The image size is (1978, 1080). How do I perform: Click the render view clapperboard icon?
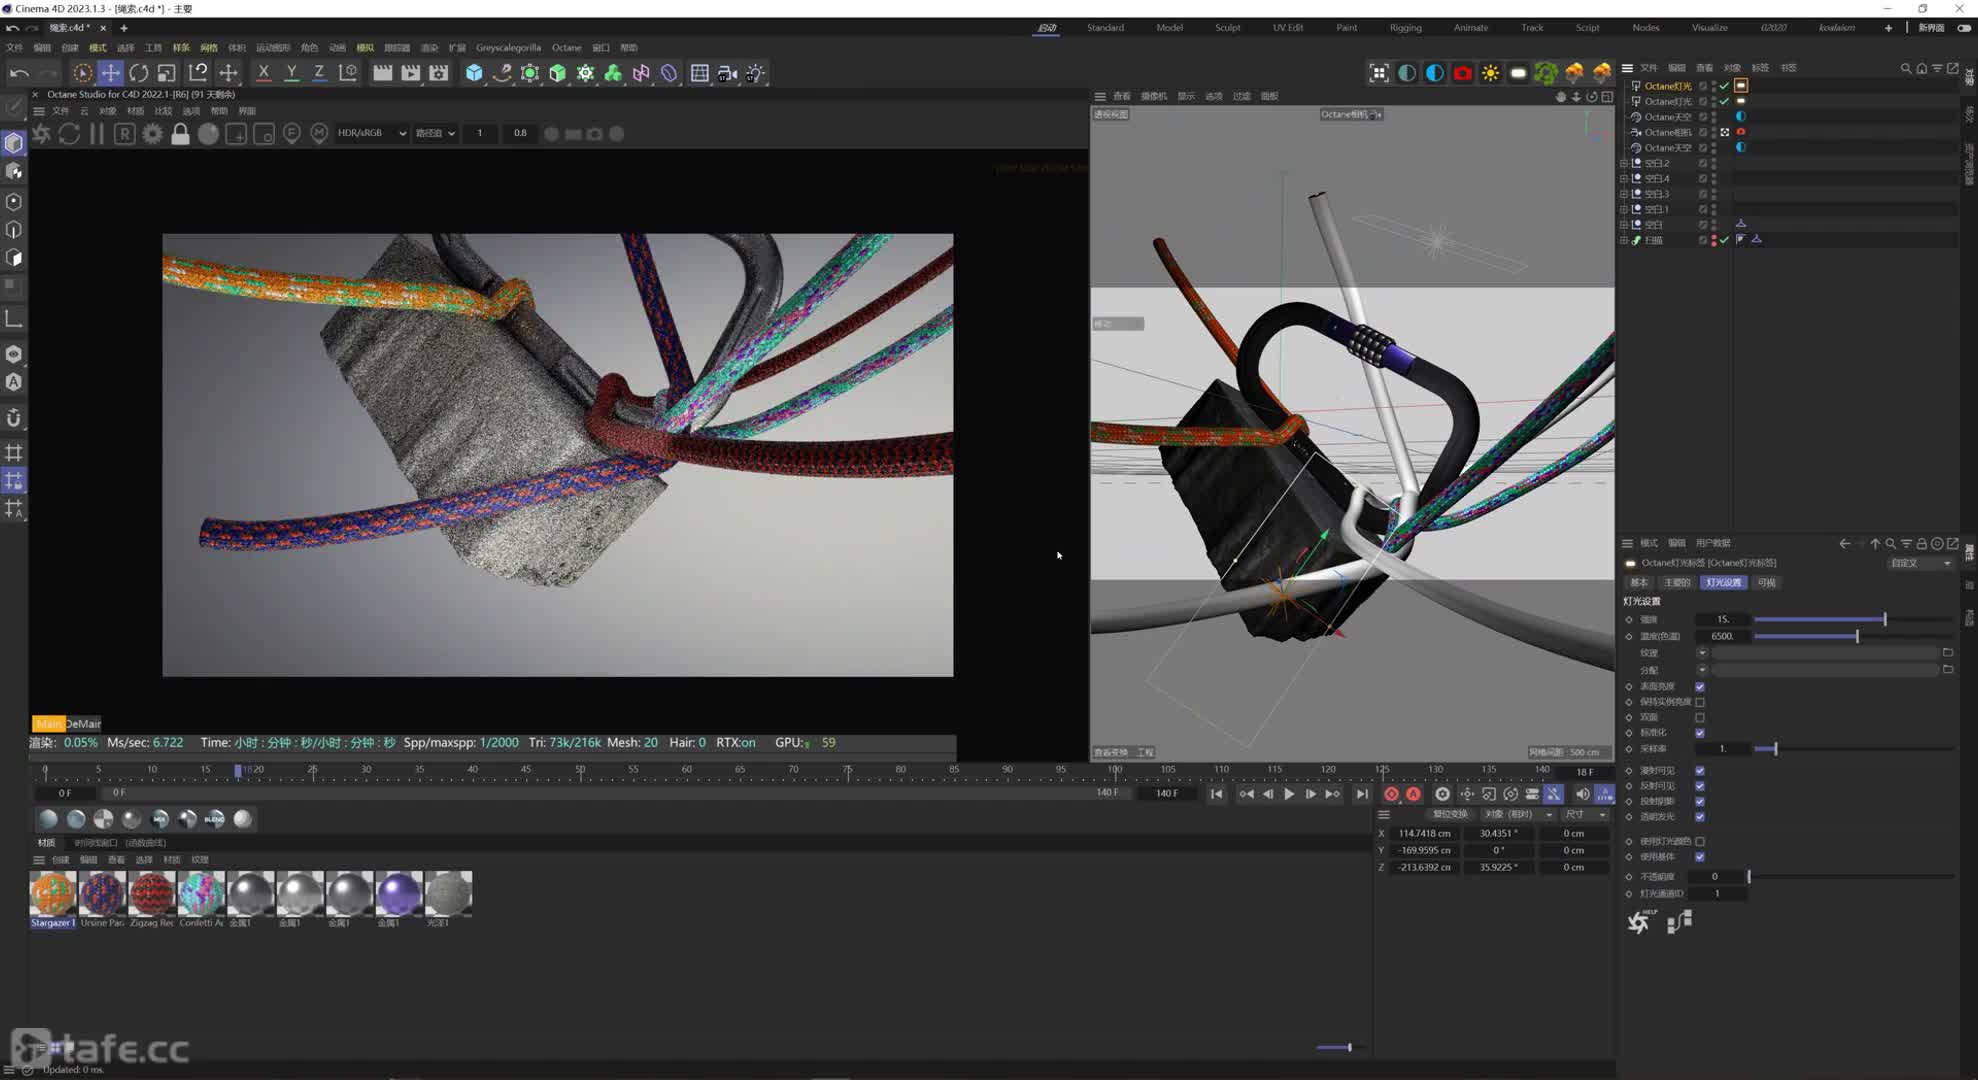[382, 73]
